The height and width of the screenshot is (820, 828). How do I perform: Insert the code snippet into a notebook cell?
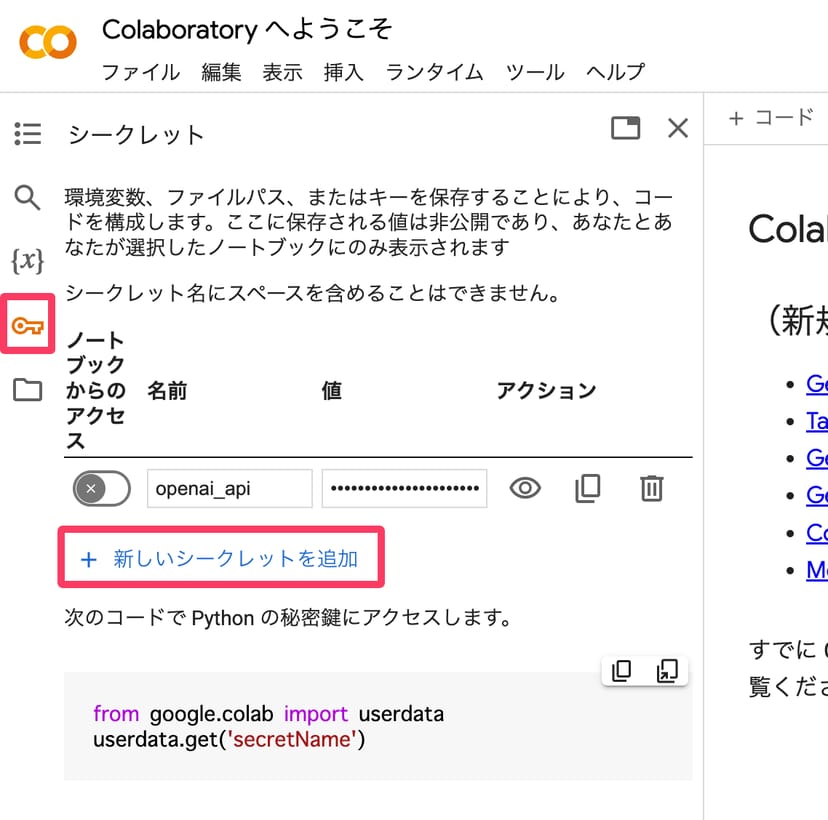tap(666, 671)
